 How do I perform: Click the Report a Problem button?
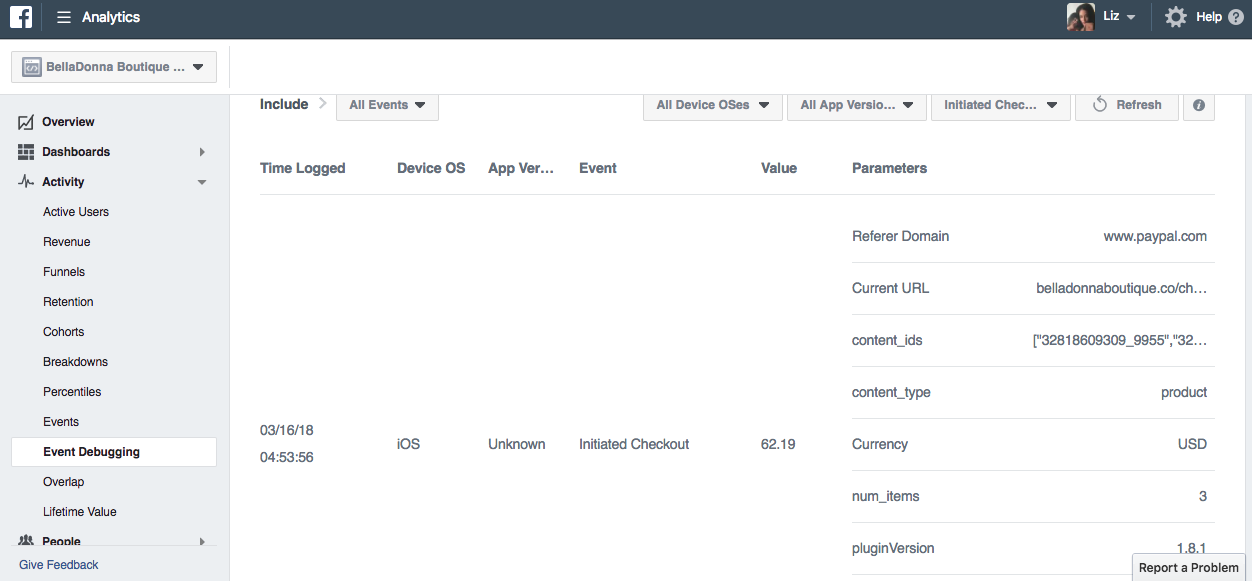(x=1189, y=567)
